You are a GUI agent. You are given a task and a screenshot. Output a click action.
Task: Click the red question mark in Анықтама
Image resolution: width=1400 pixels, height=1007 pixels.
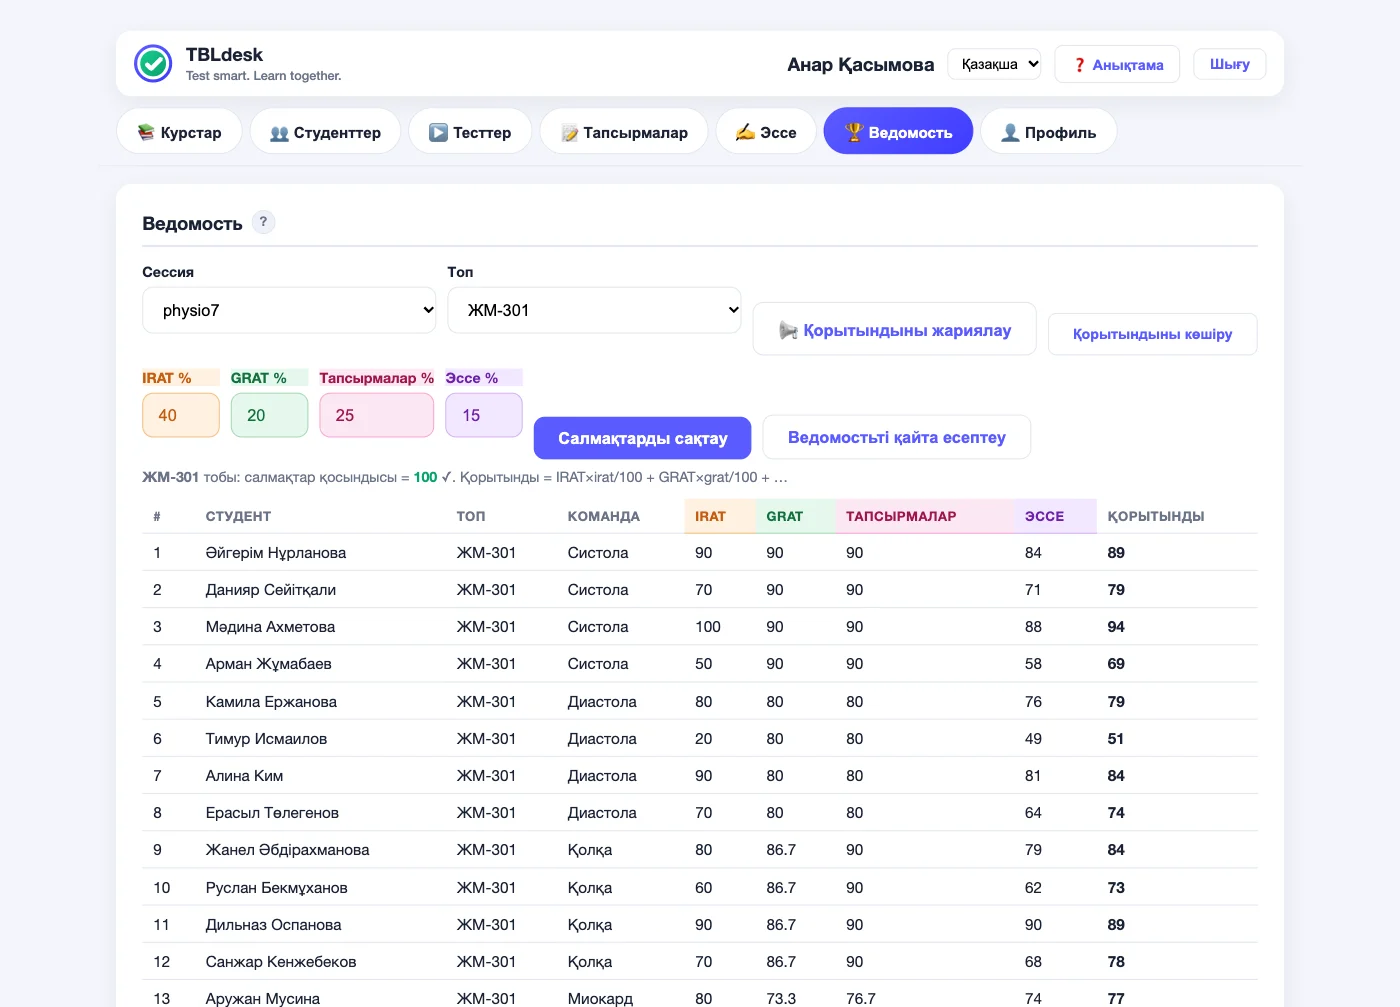click(x=1079, y=65)
